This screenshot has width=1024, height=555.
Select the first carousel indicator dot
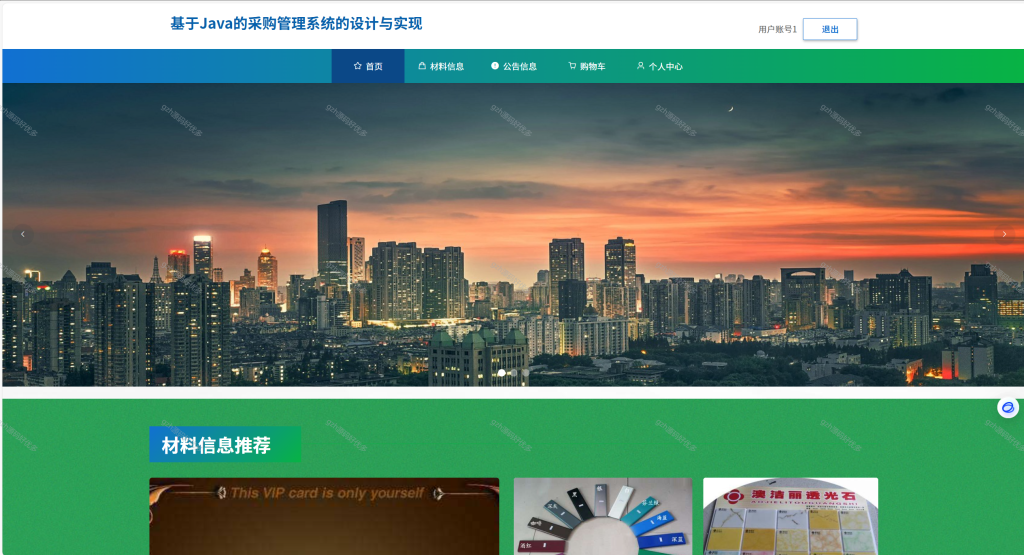point(502,373)
